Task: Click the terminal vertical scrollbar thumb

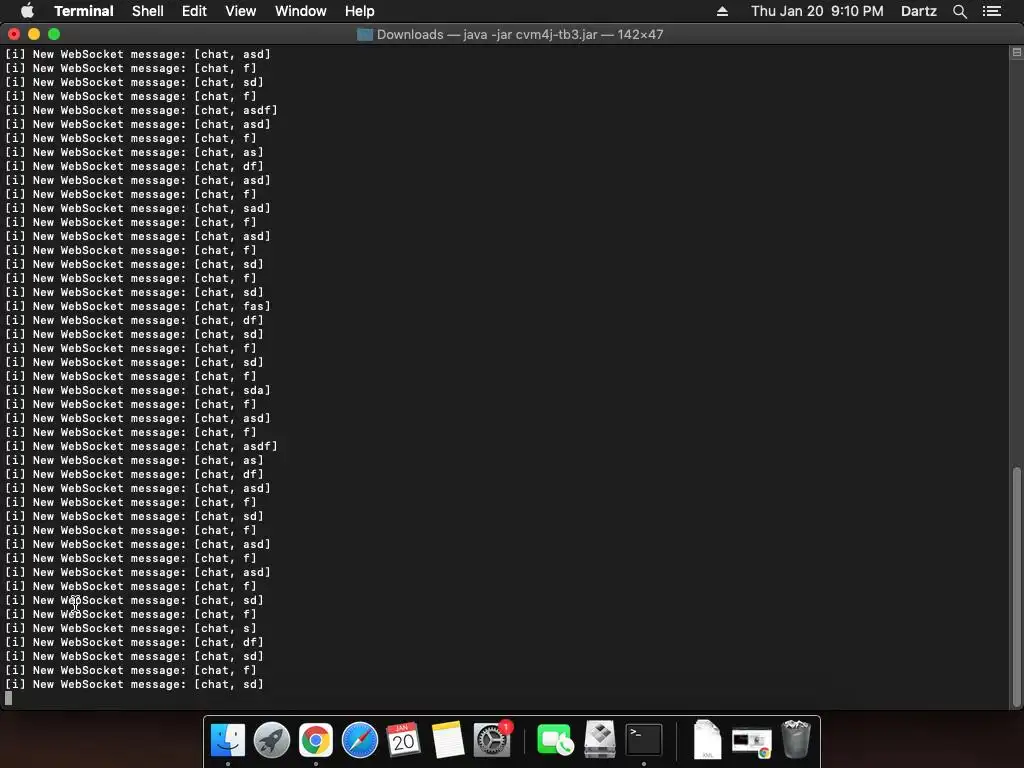Action: [1016, 586]
